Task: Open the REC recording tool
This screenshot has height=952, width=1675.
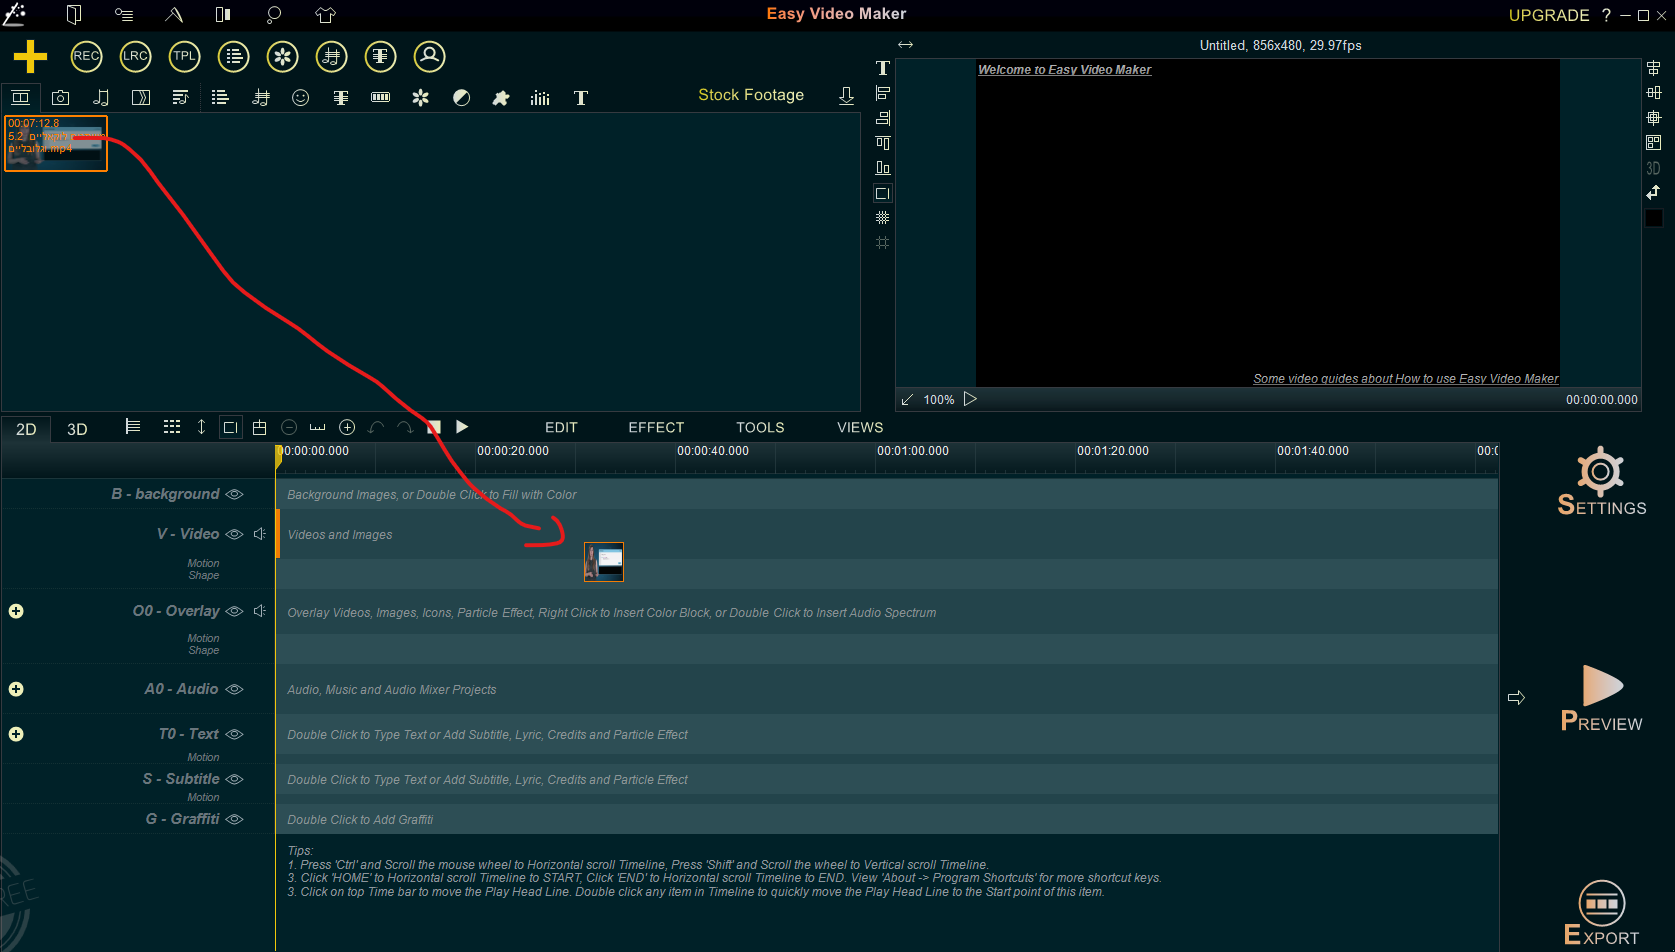Action: [86, 56]
